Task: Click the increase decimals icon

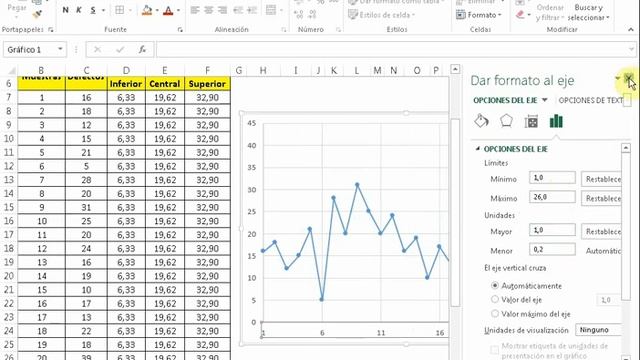Action: pyautogui.click(x=299, y=15)
